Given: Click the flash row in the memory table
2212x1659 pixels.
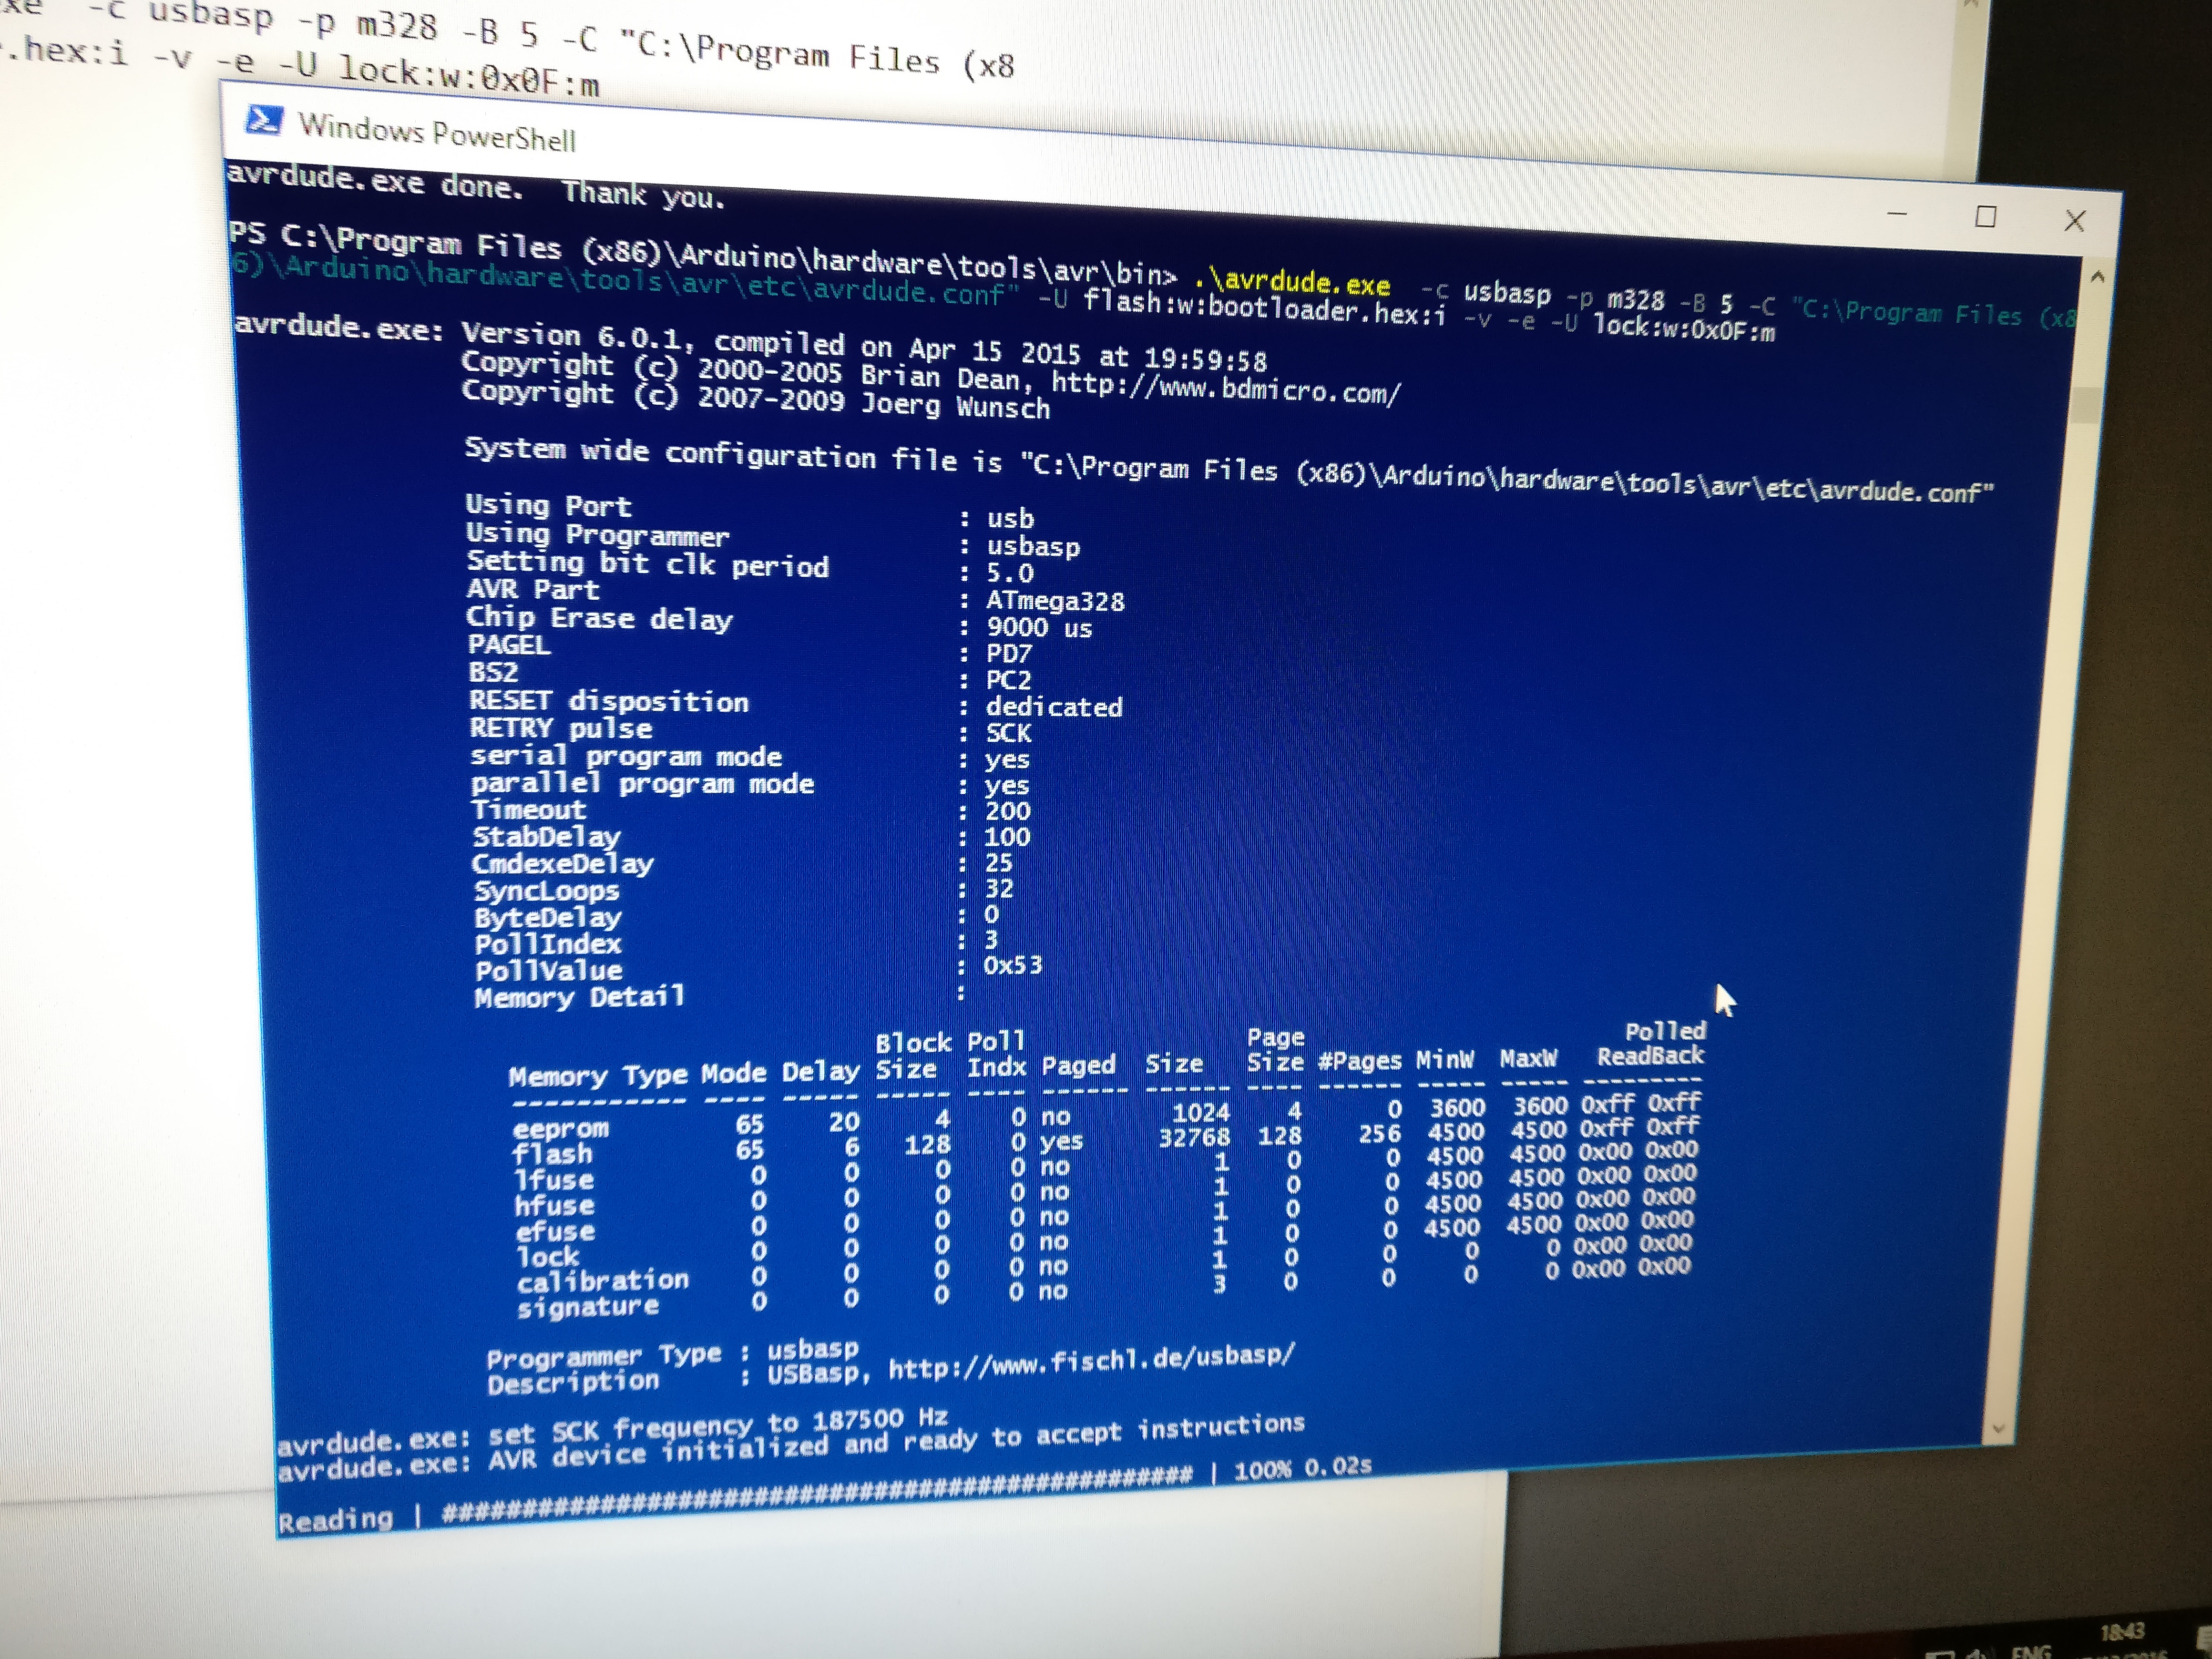Looking at the screenshot, I should pos(552,1153).
